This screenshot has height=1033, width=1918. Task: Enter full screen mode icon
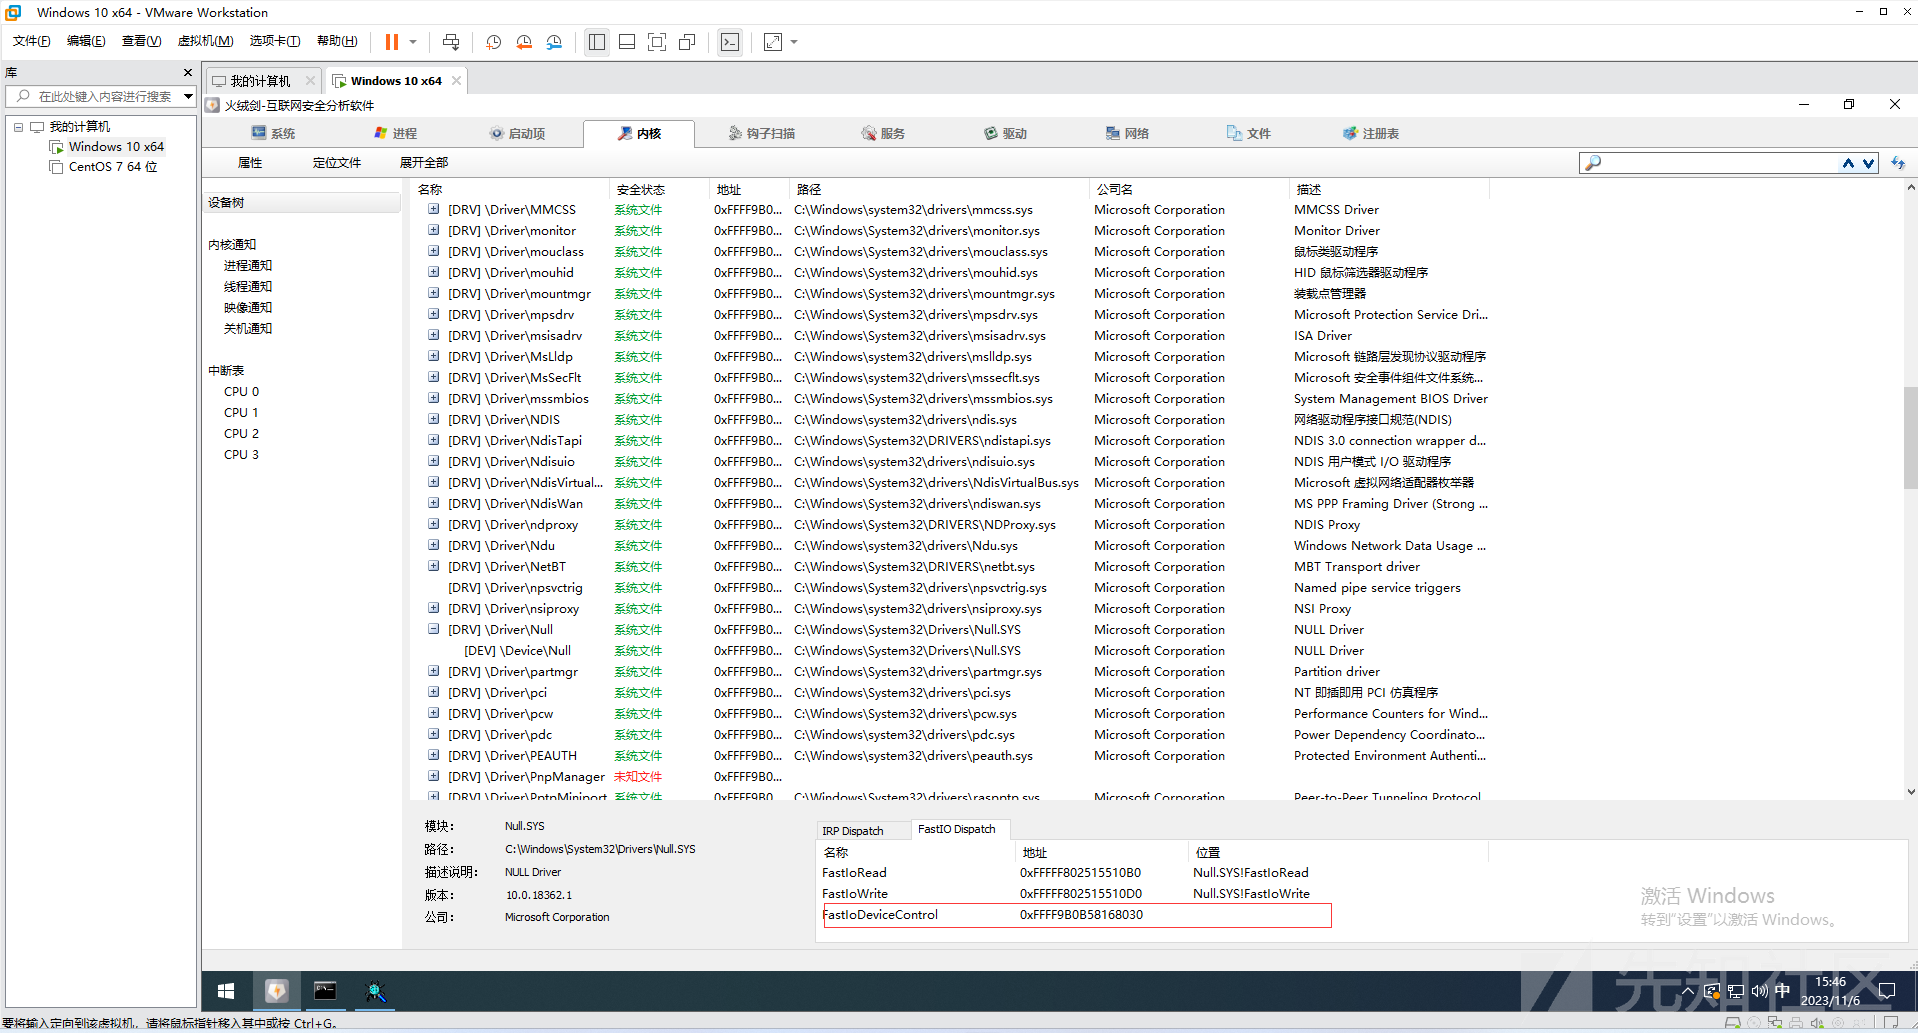click(x=657, y=42)
